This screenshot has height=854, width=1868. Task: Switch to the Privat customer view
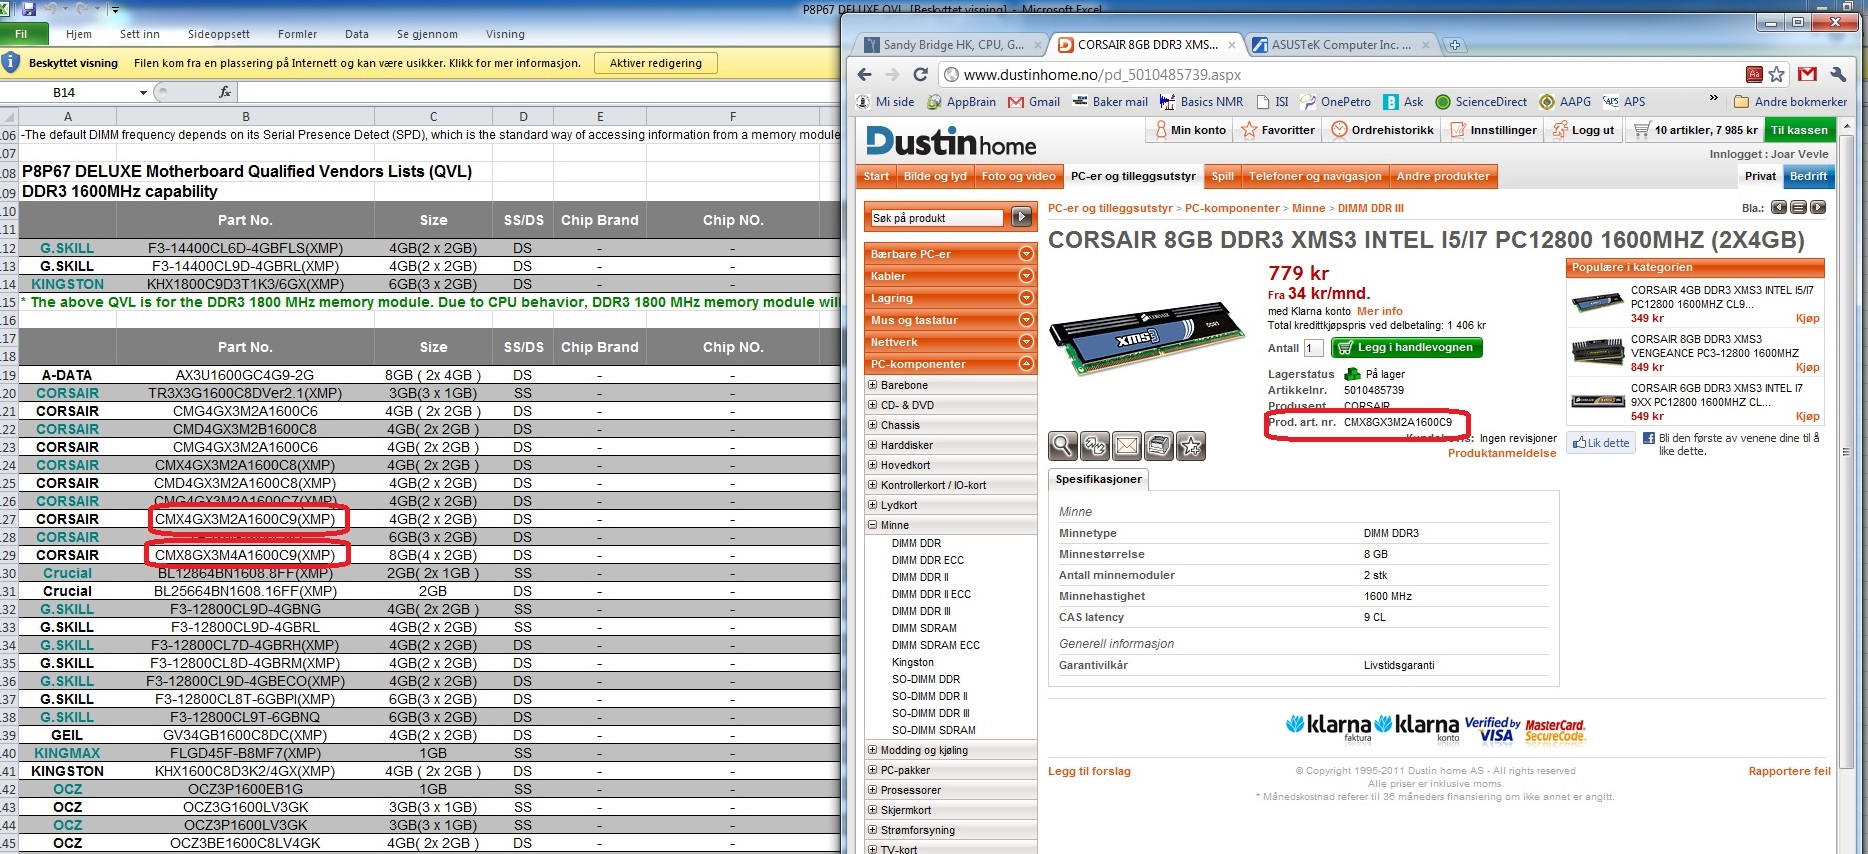(1760, 177)
